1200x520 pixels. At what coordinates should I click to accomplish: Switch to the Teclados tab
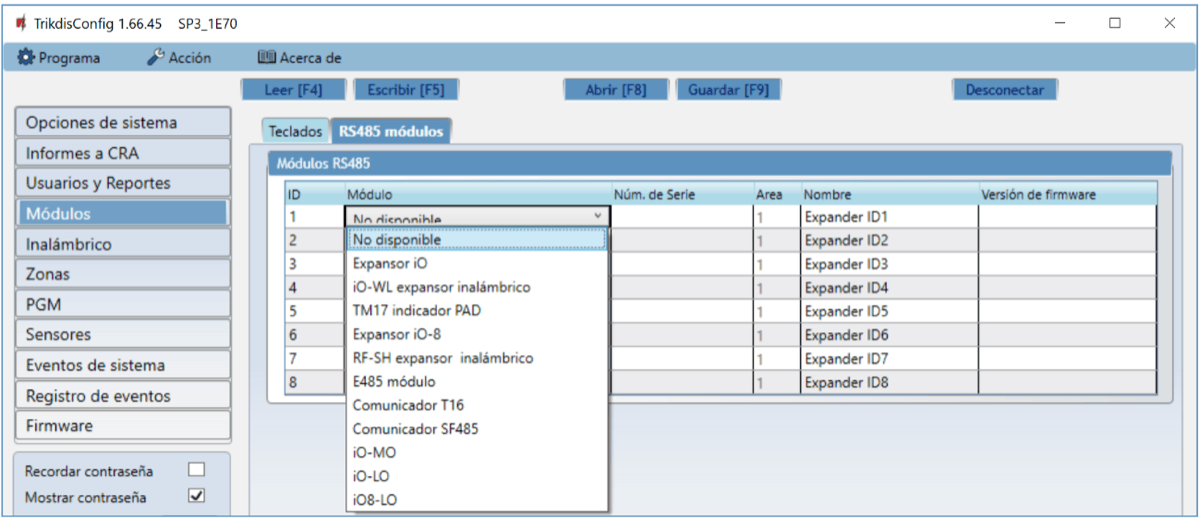coord(295,131)
